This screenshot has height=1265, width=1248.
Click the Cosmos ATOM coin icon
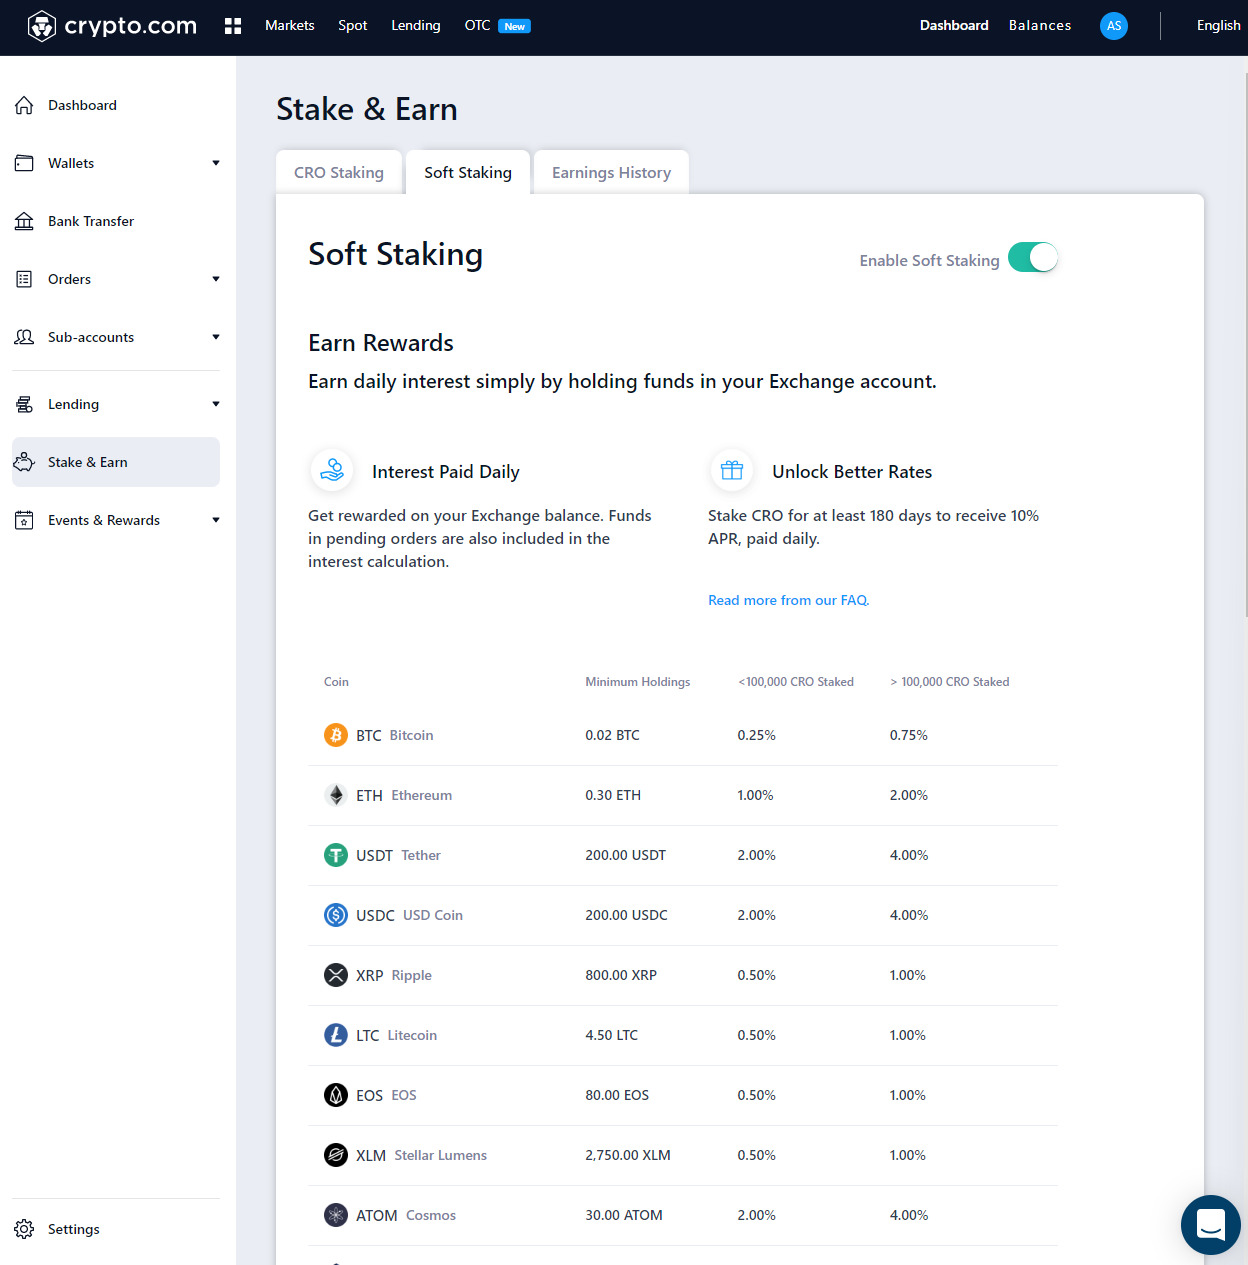point(336,1215)
